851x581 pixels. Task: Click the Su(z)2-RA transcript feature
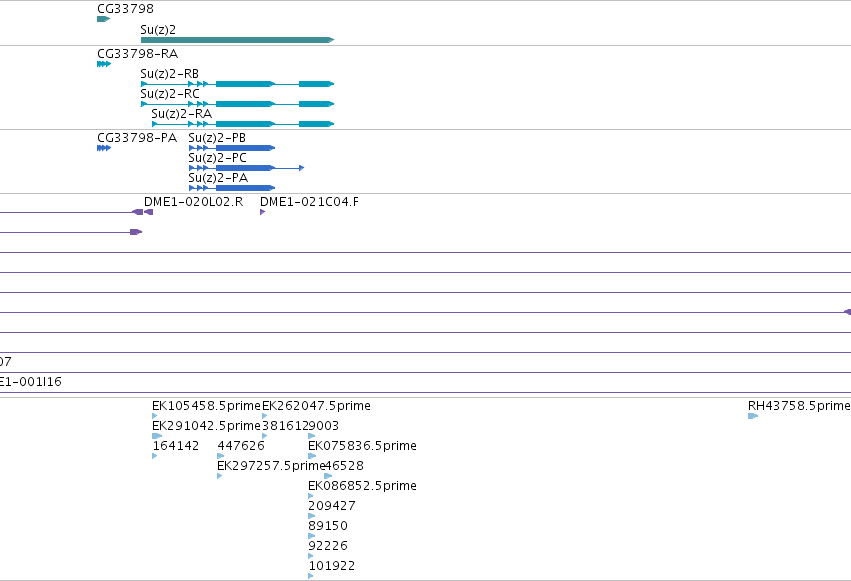pos(243,124)
